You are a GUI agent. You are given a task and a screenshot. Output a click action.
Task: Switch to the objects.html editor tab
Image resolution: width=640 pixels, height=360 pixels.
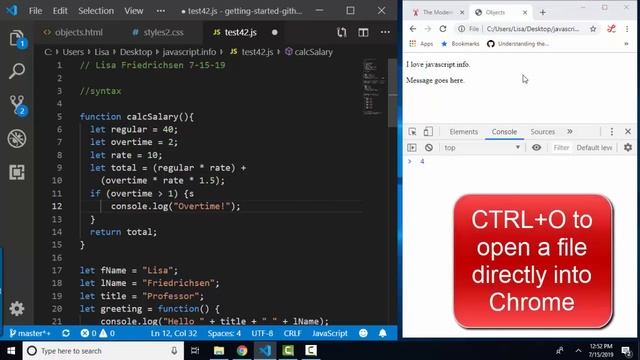[74, 32]
